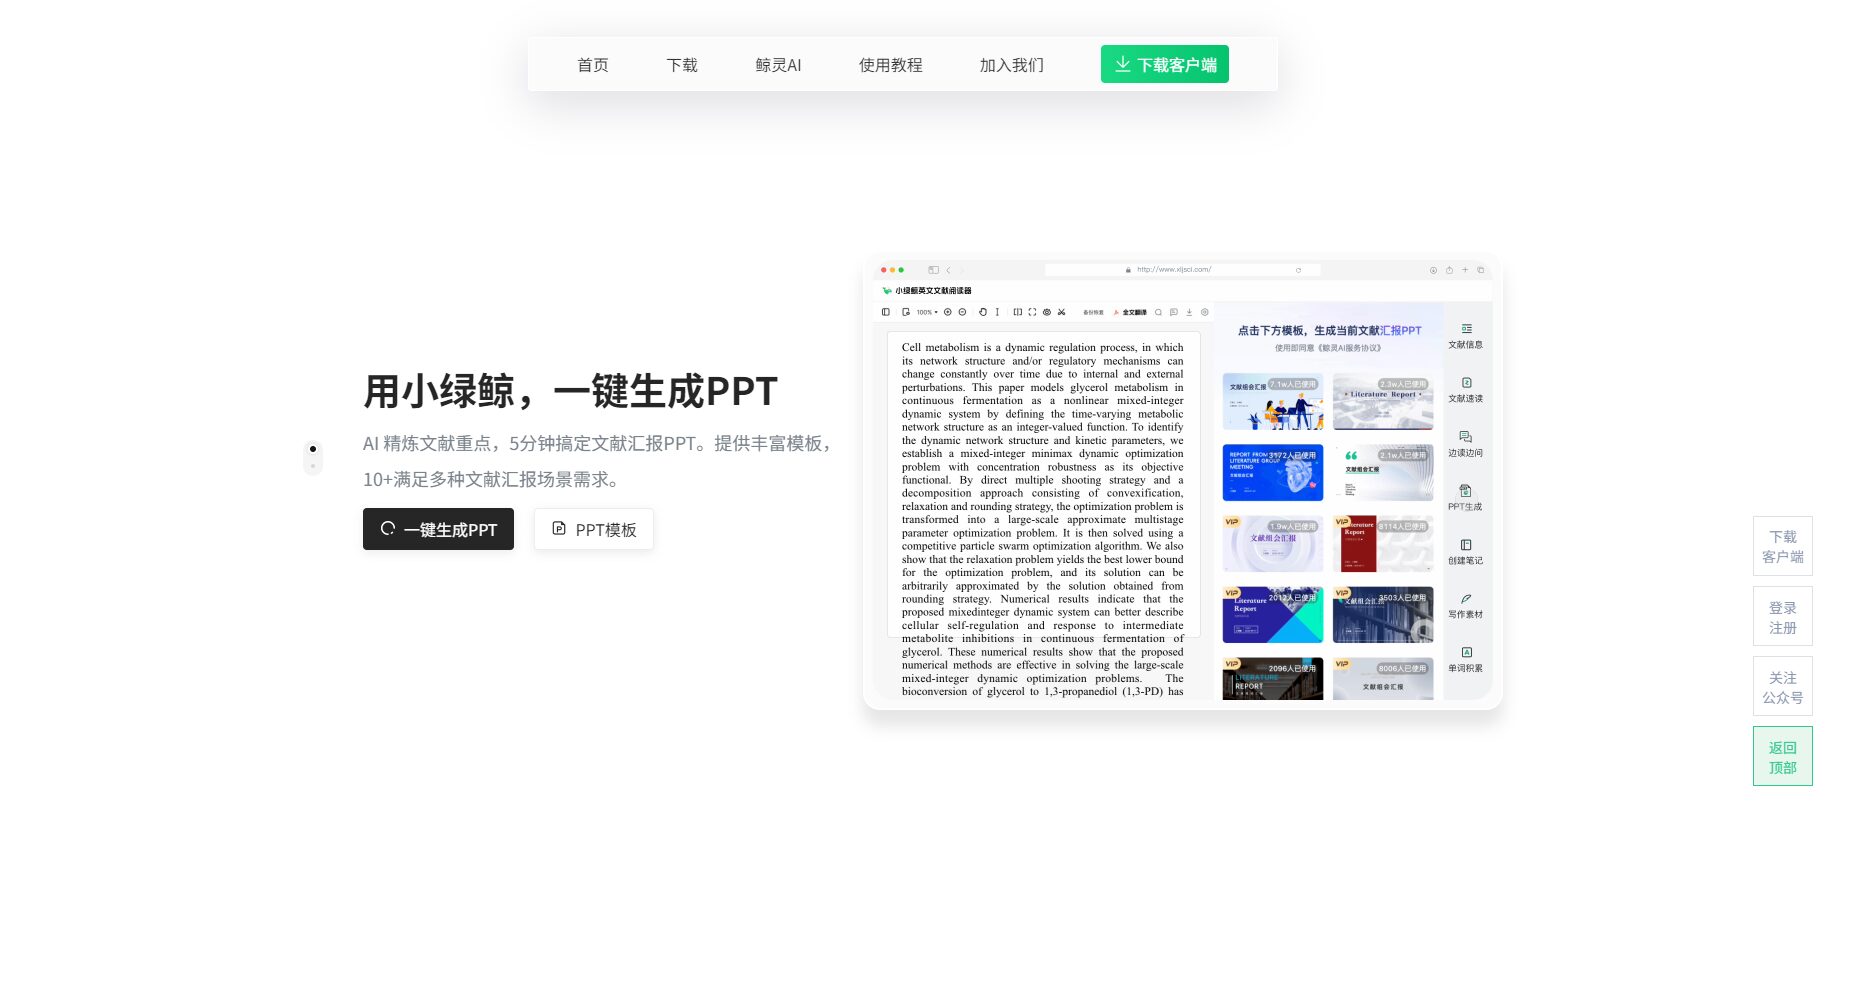
Task: Click the 下载客户端 green download button
Action: (x=1164, y=65)
